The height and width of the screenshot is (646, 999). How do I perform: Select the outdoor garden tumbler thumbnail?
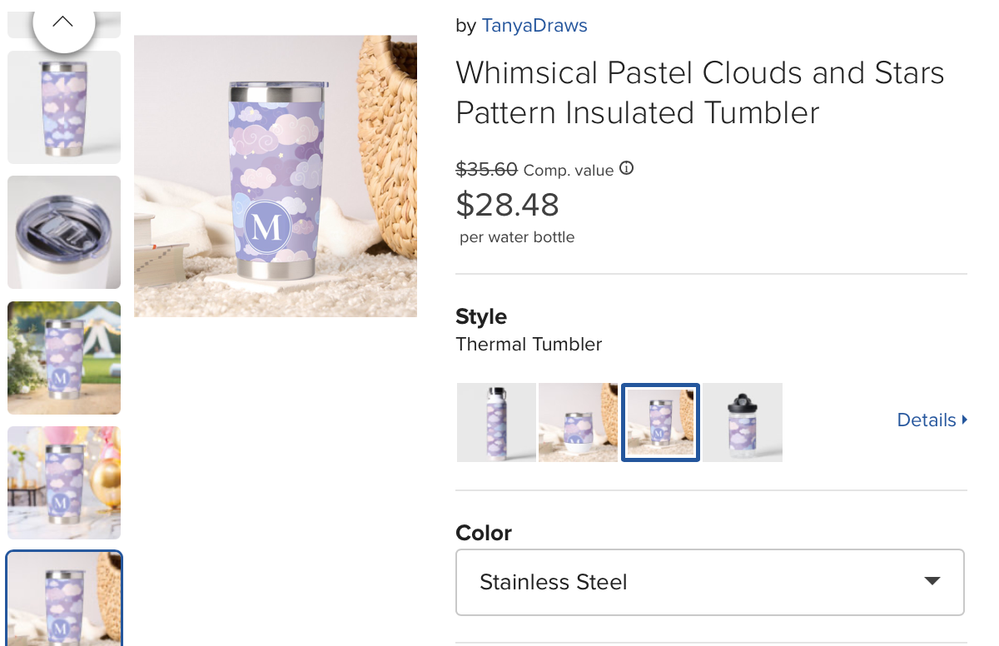(x=64, y=358)
